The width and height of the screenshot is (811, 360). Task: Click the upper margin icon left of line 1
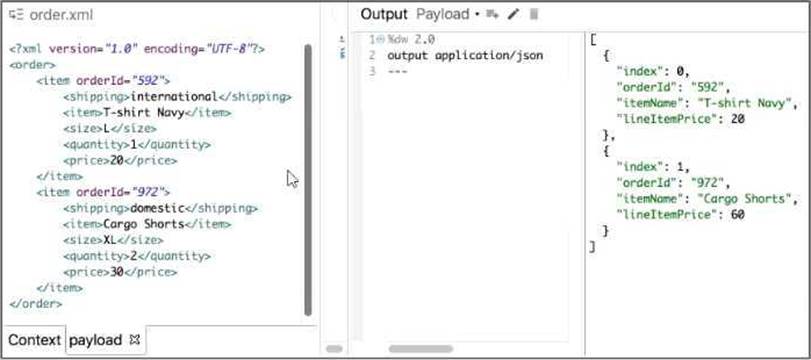coord(342,39)
